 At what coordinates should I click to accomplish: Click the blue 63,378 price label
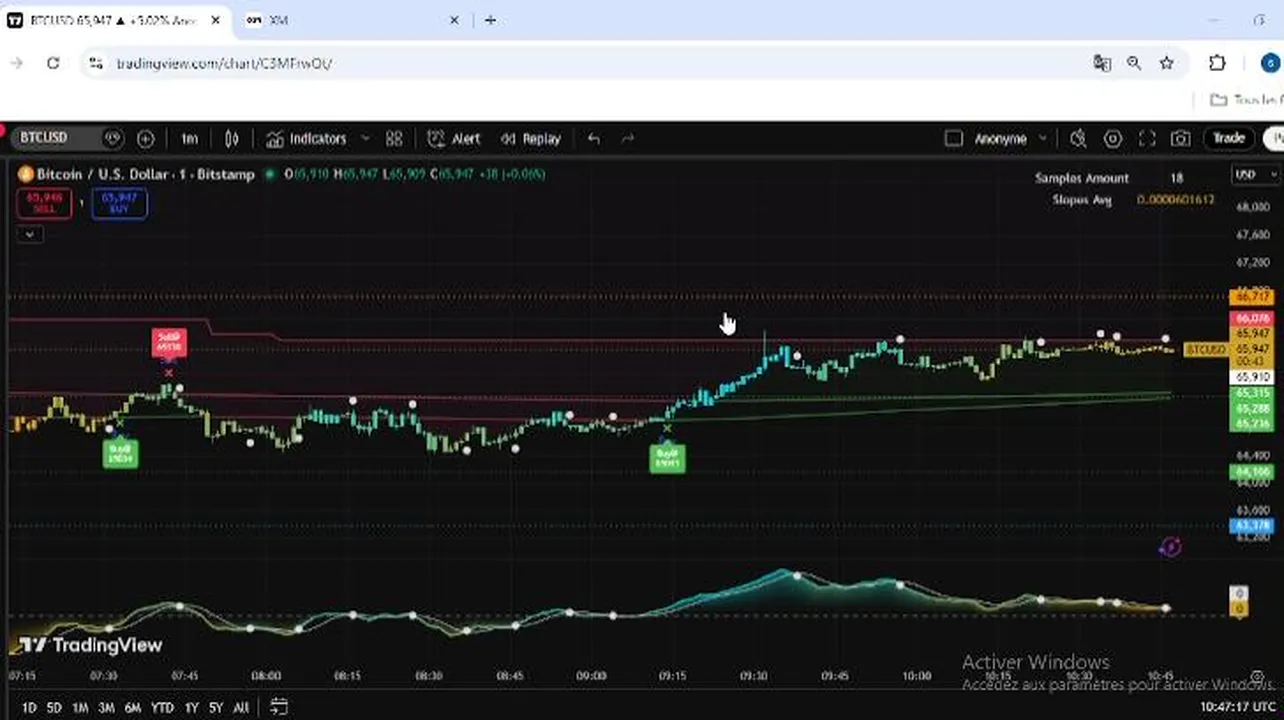tap(1252, 525)
